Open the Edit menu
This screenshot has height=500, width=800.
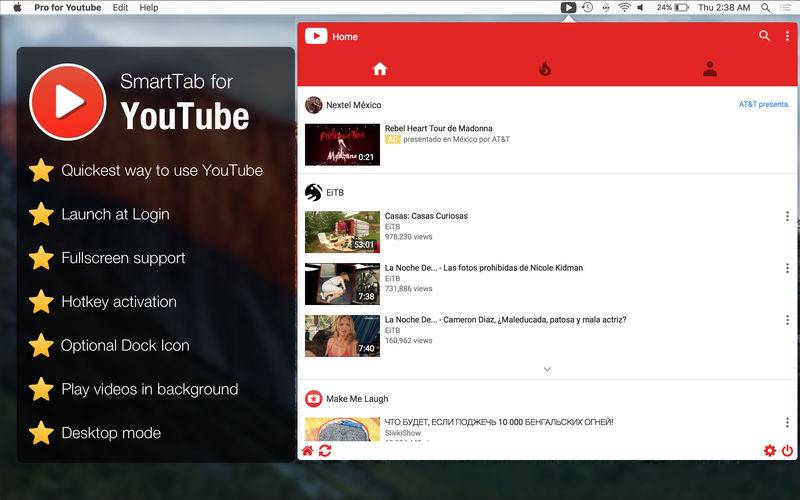tap(120, 8)
